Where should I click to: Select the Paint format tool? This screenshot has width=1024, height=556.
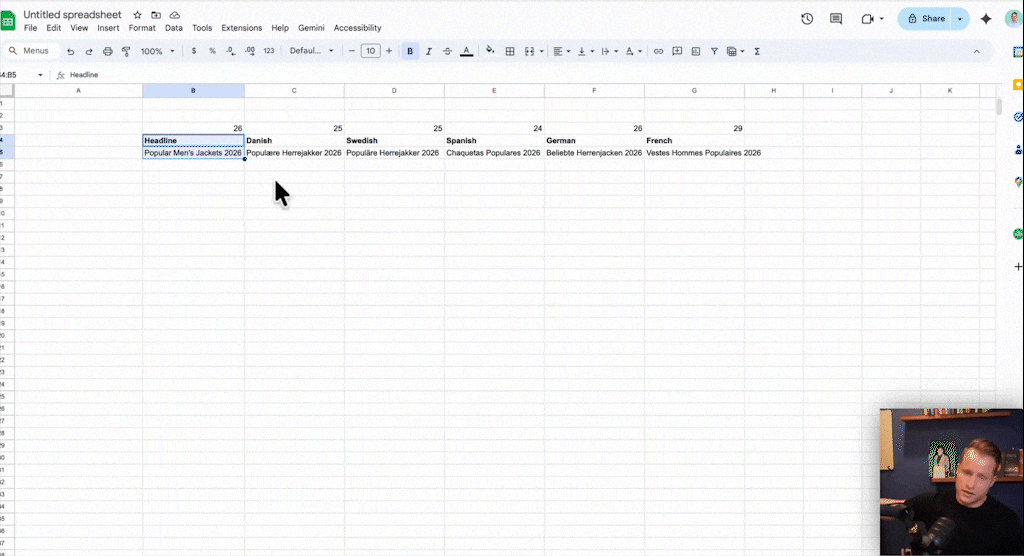(x=126, y=51)
